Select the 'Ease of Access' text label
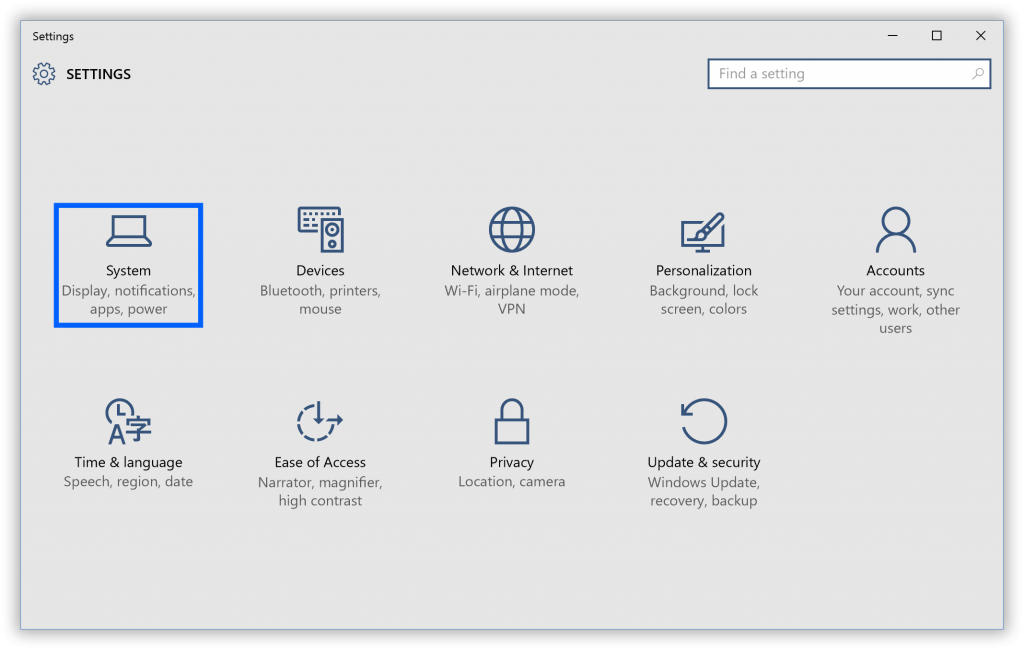 click(x=320, y=462)
